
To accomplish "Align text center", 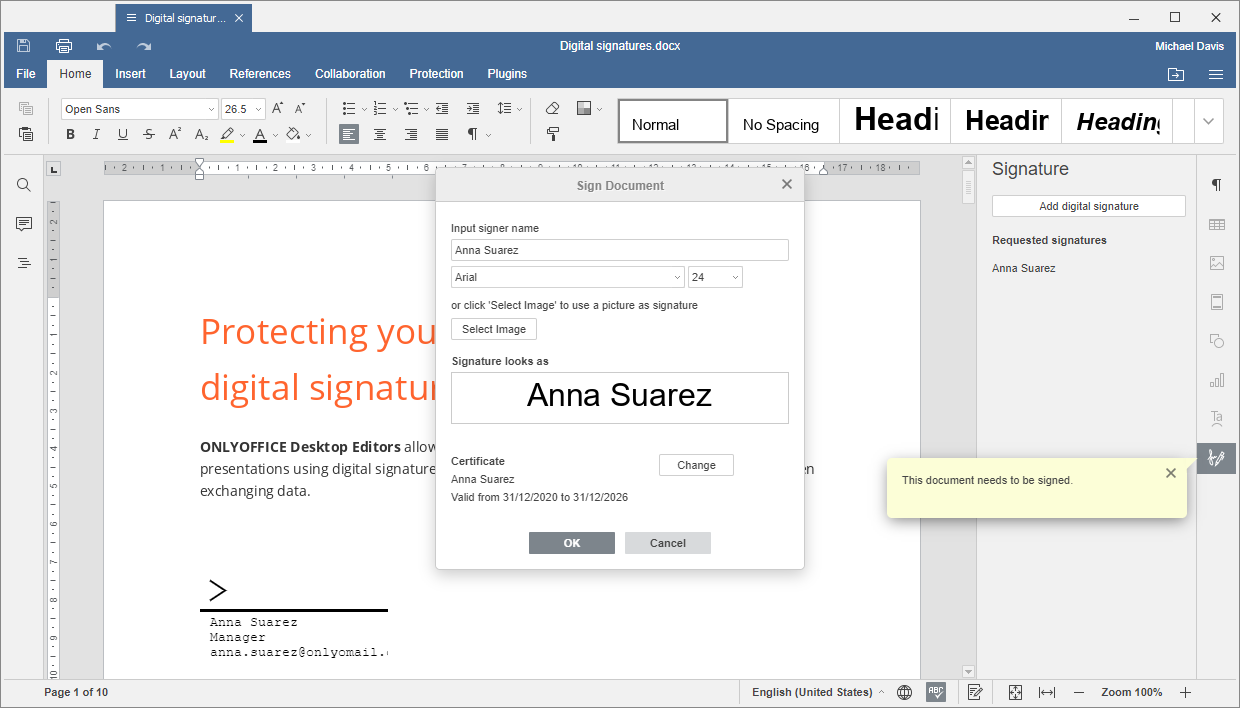I will click(380, 134).
